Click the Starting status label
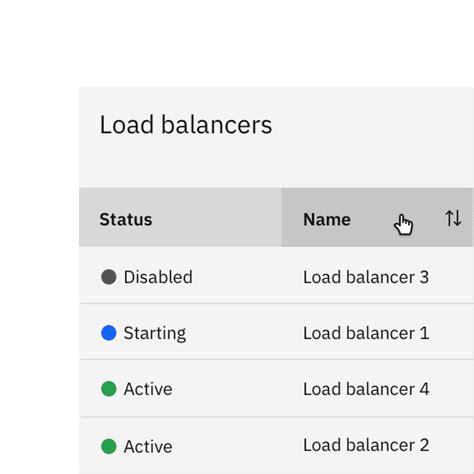 (155, 333)
